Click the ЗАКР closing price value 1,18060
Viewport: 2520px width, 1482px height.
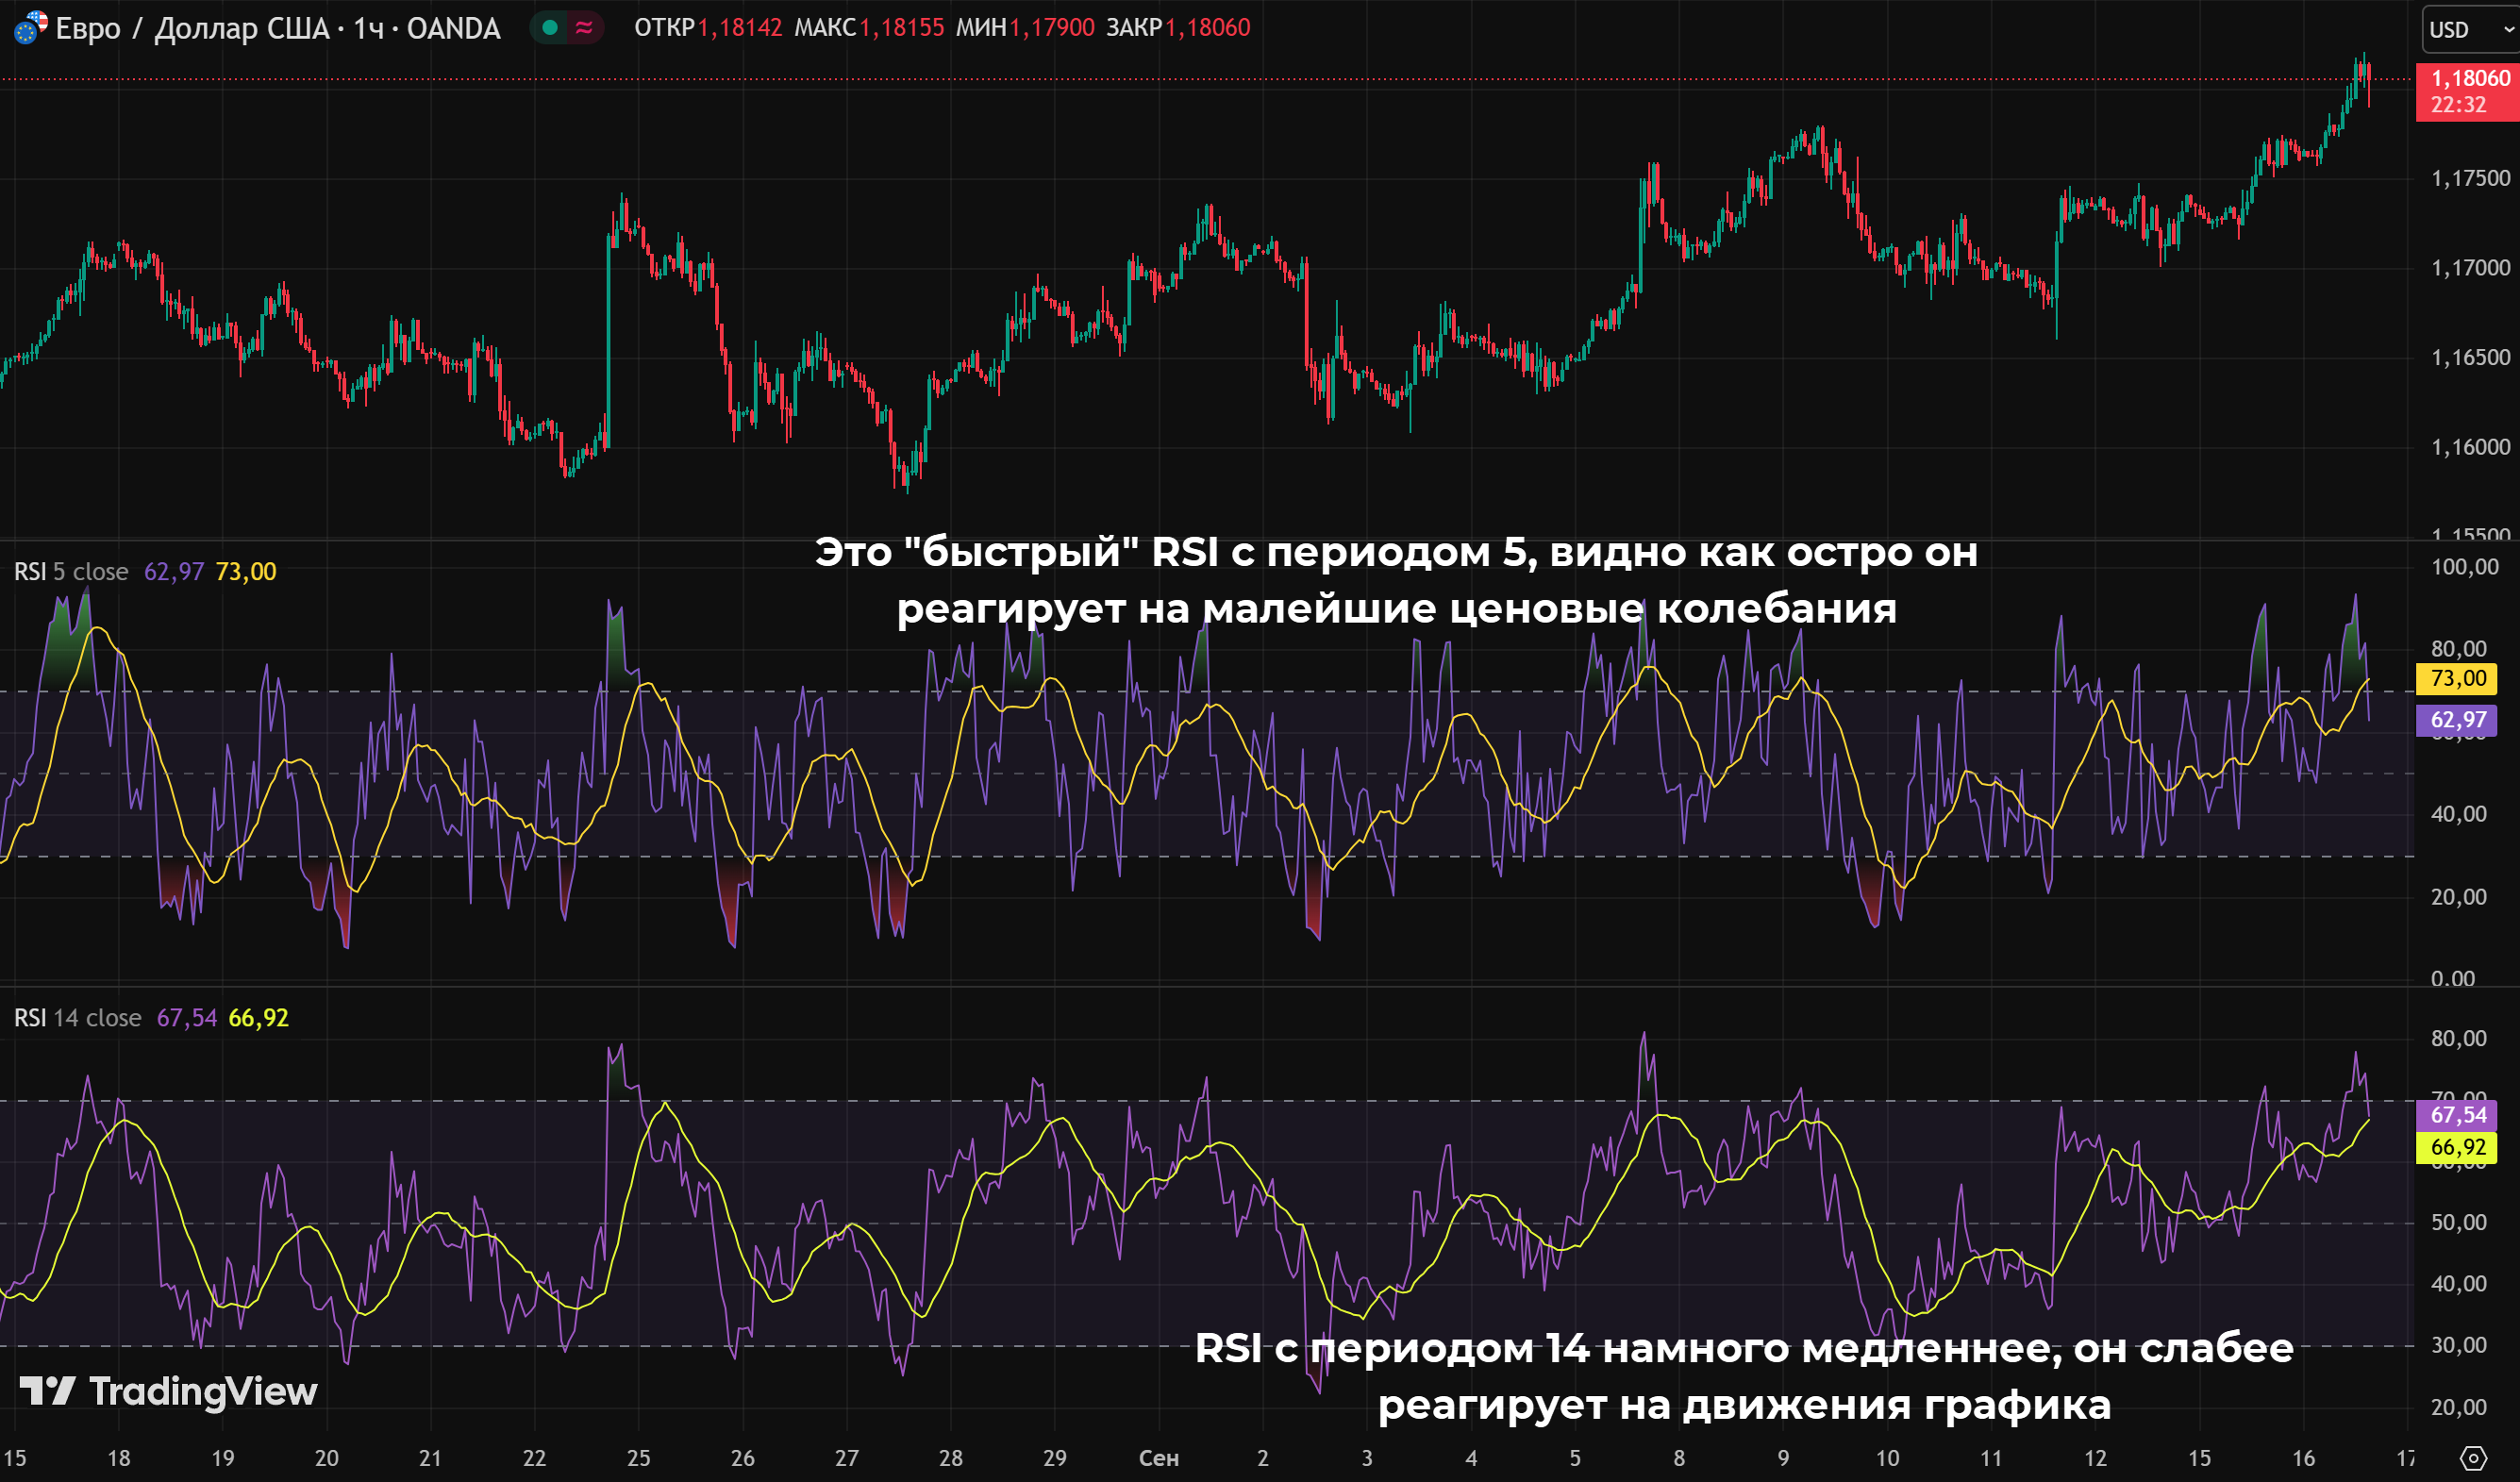point(1207,28)
